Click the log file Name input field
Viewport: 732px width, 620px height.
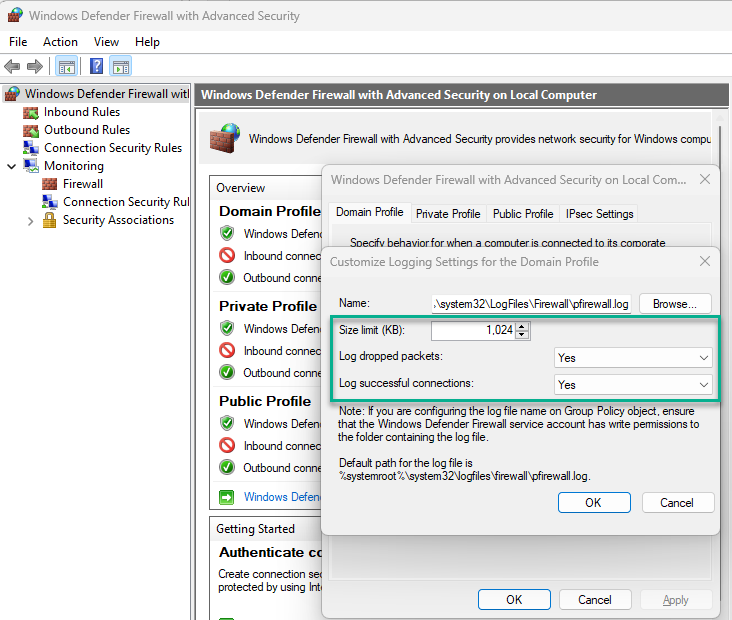[531, 303]
